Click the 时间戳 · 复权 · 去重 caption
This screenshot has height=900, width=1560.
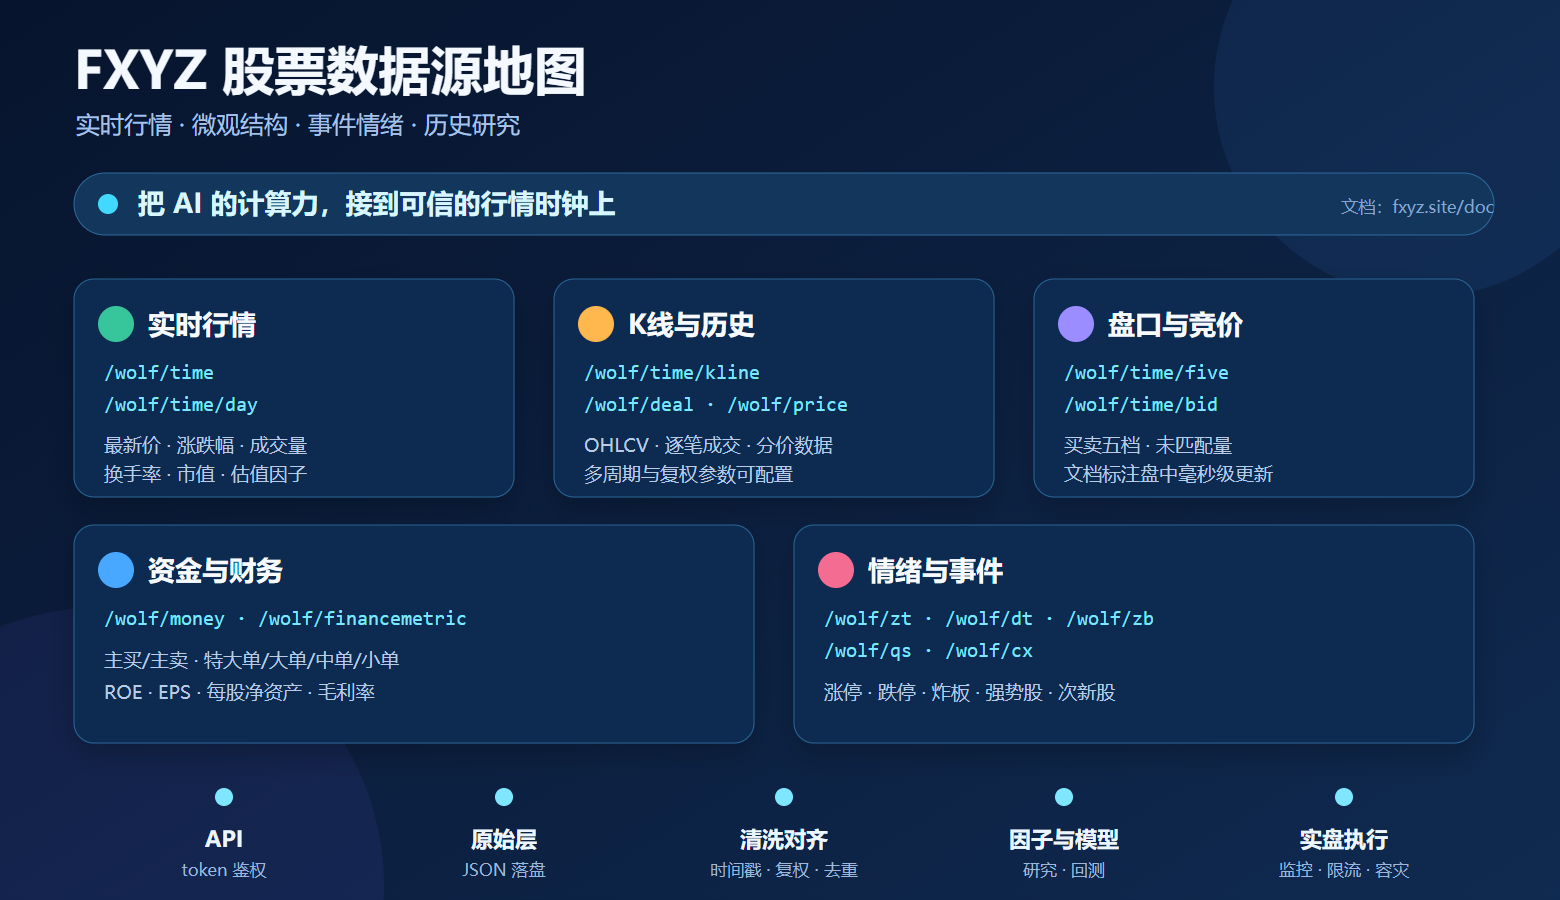pos(784,870)
